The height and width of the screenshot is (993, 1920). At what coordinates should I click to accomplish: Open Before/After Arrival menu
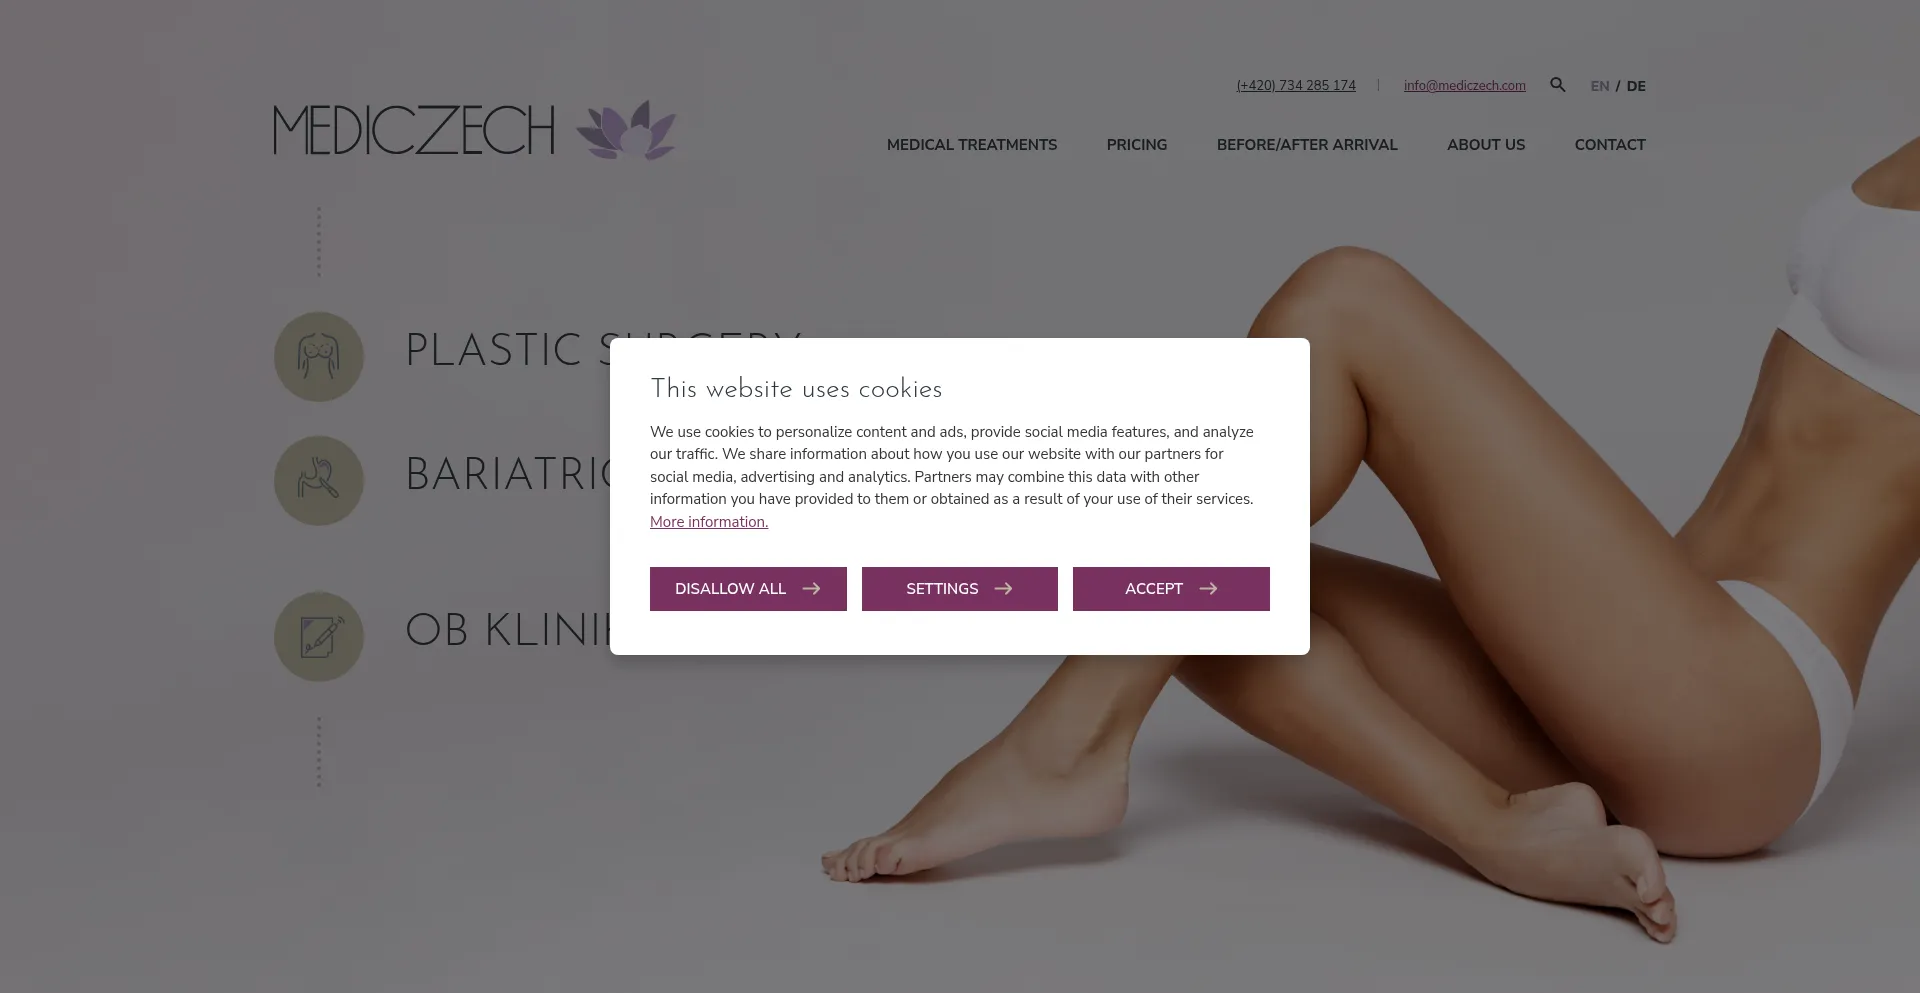(1307, 145)
